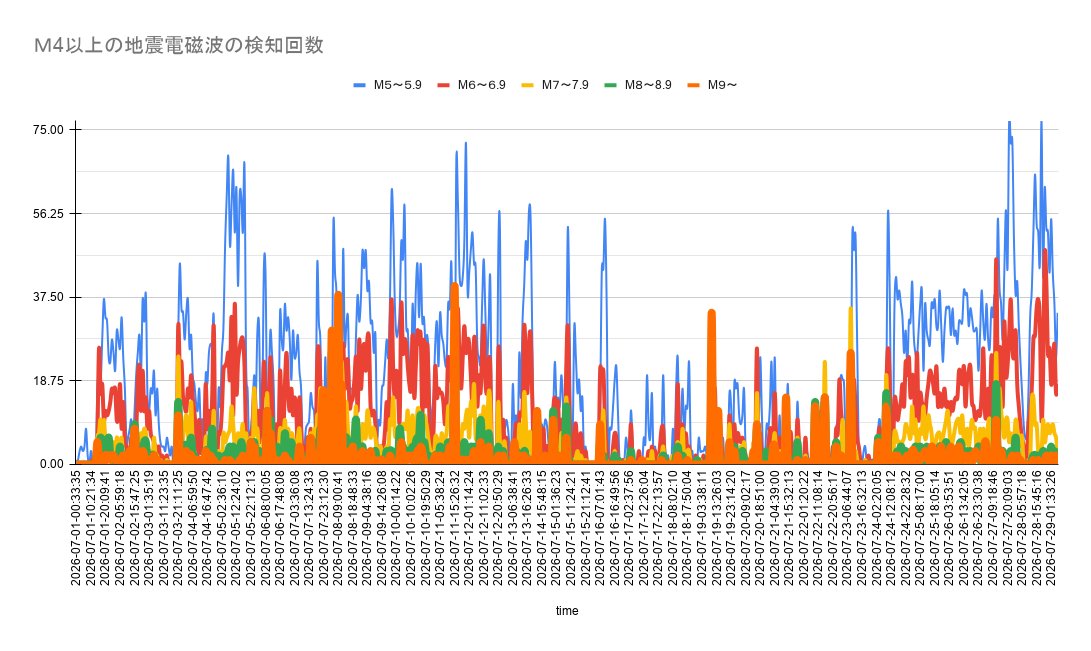Click x-axis label '2026-07-03-11:23:35'
Image resolution: width=1091 pixels, height=651 pixels.
point(164,528)
